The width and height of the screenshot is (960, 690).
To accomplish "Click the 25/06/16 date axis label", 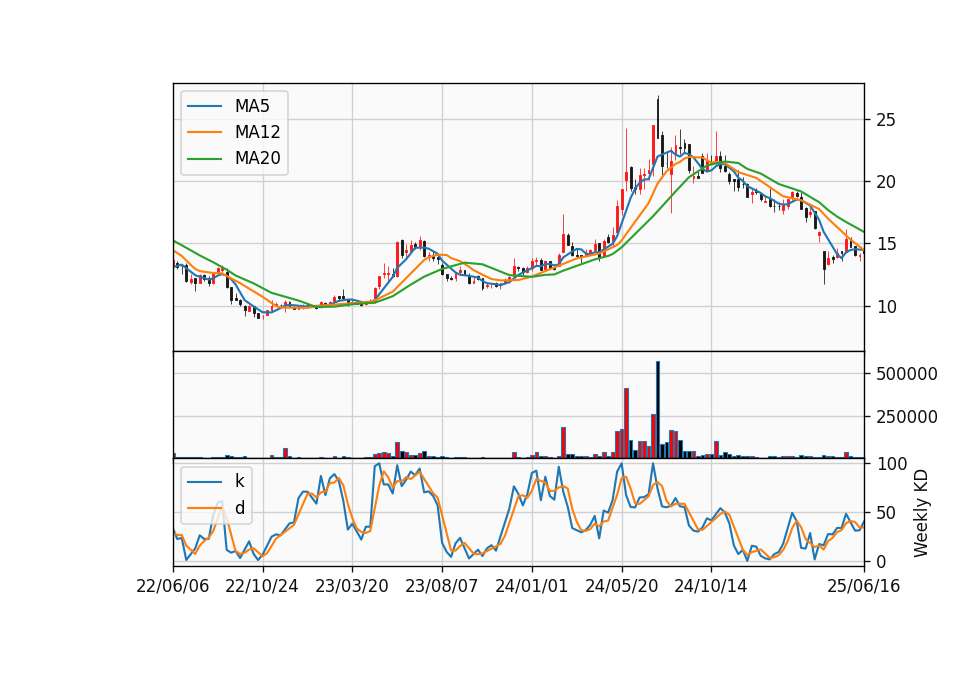I will pyautogui.click(x=864, y=586).
